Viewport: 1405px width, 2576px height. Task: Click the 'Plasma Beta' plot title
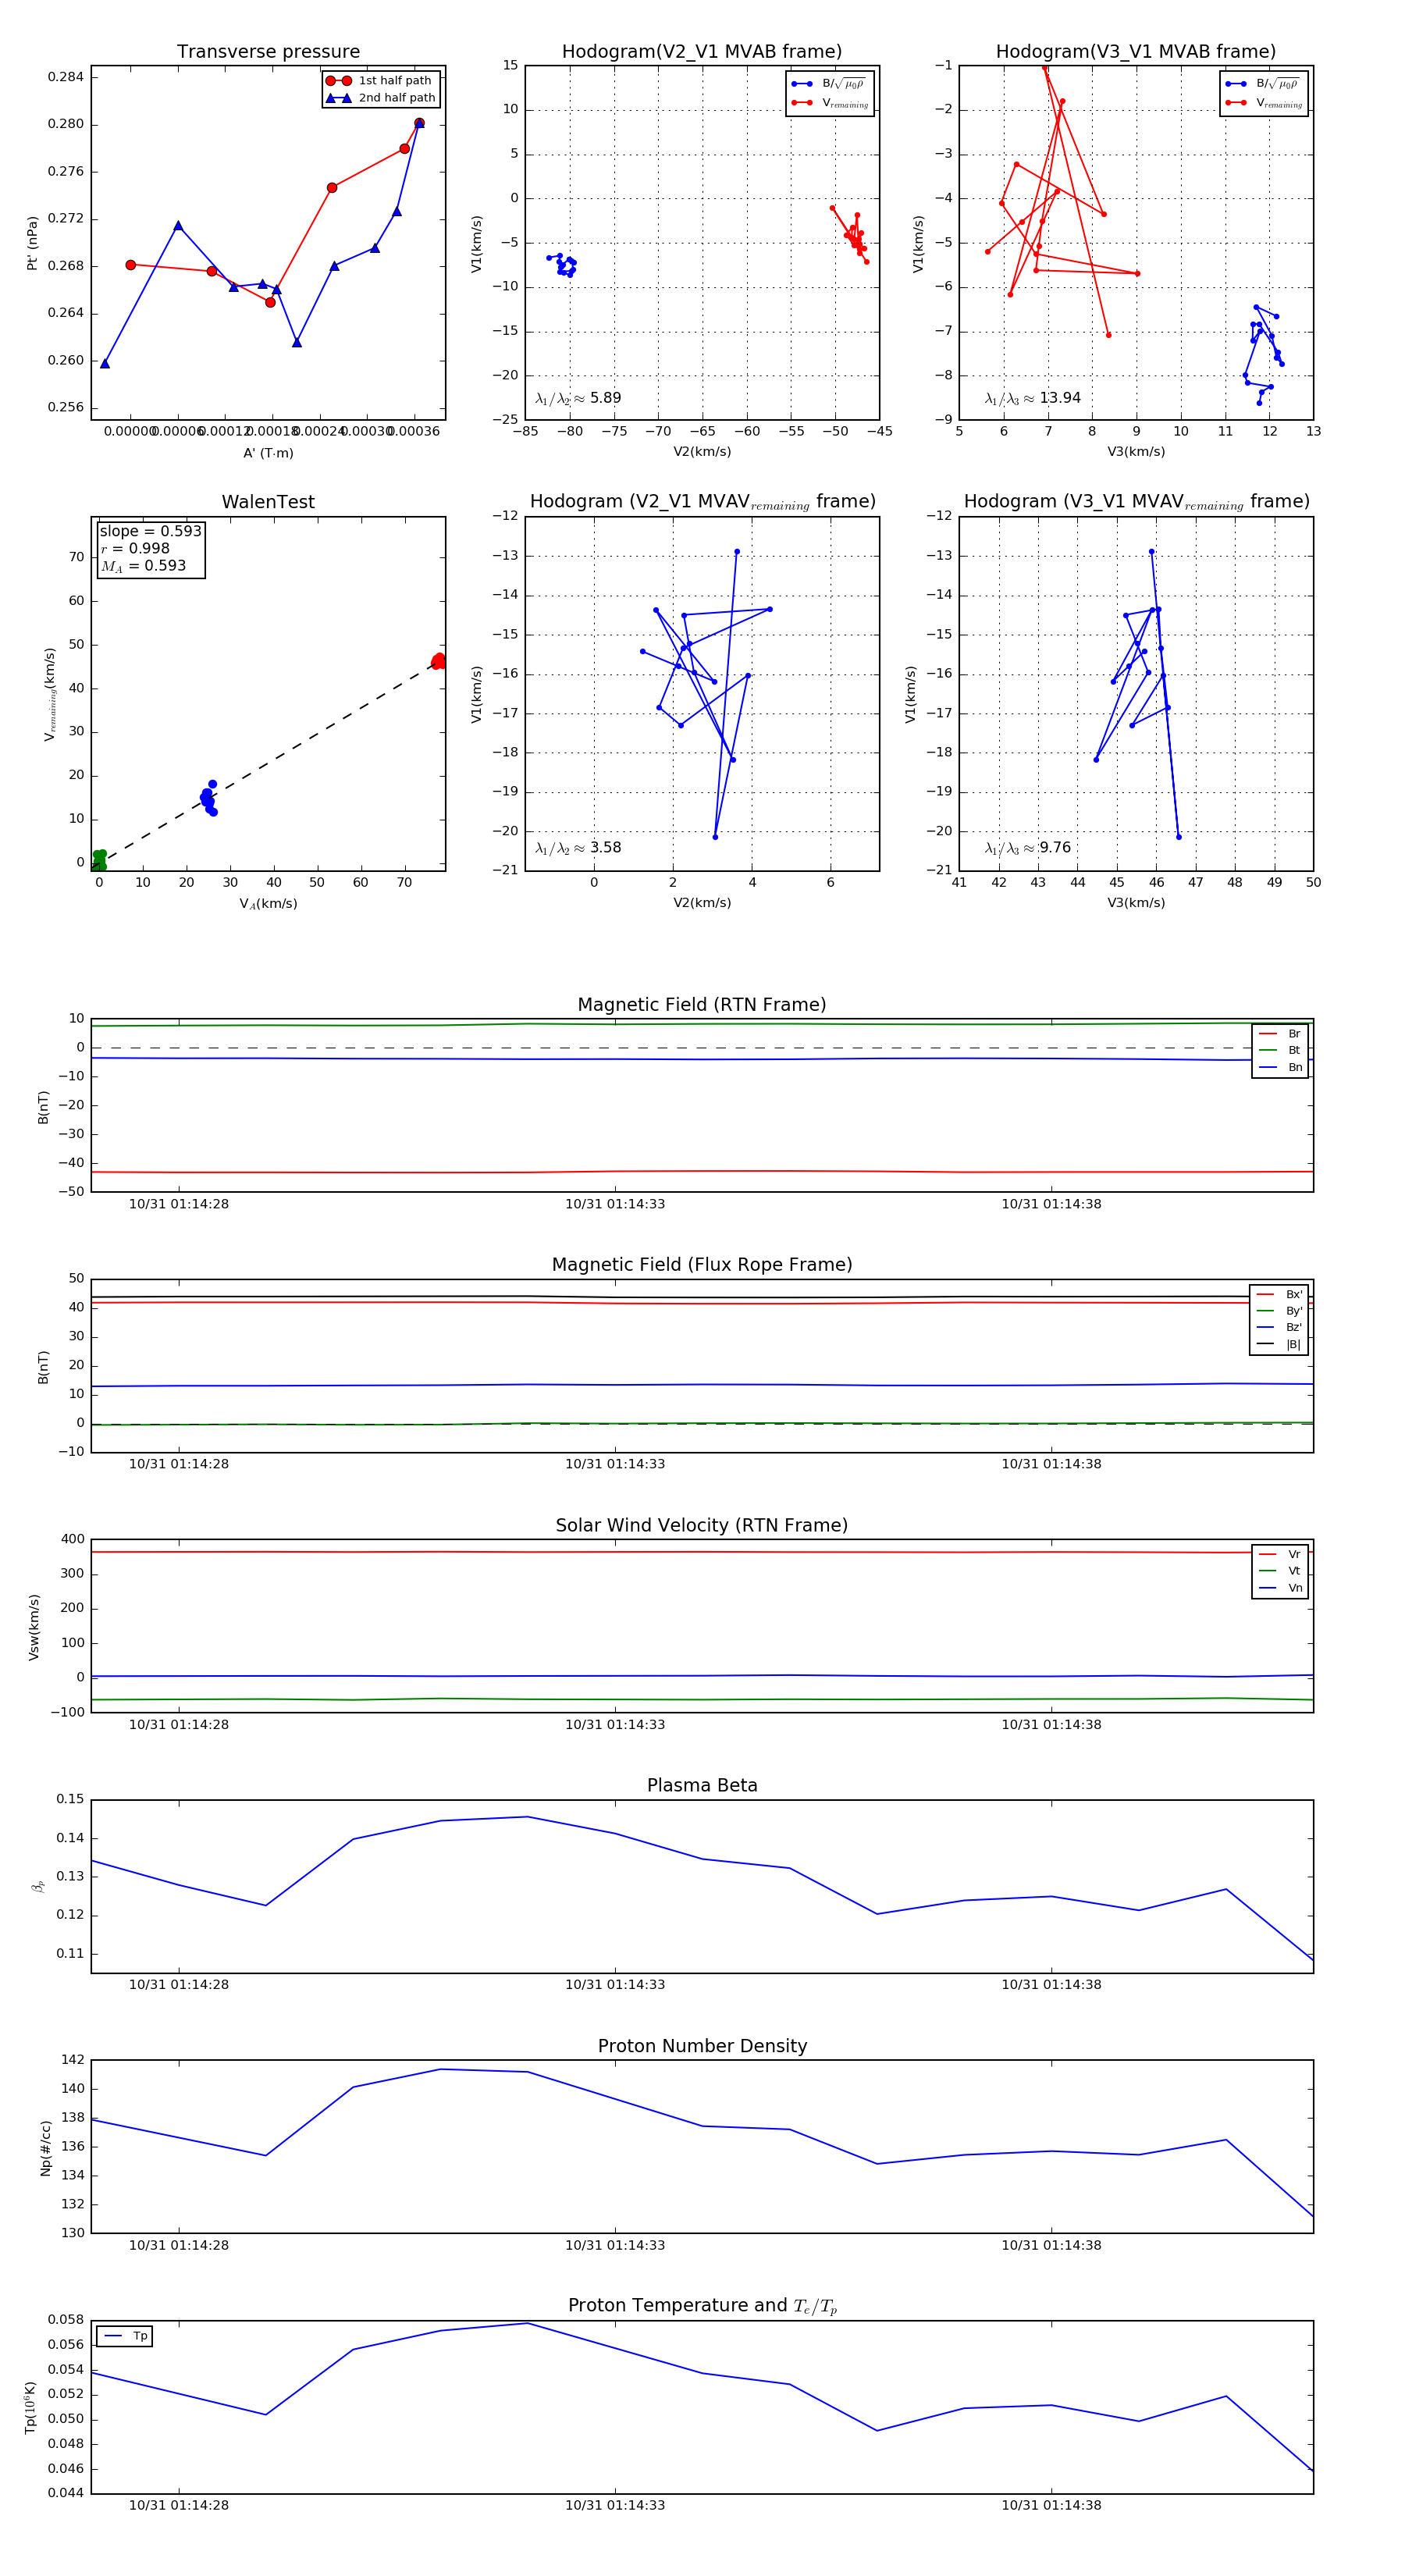coord(702,1786)
